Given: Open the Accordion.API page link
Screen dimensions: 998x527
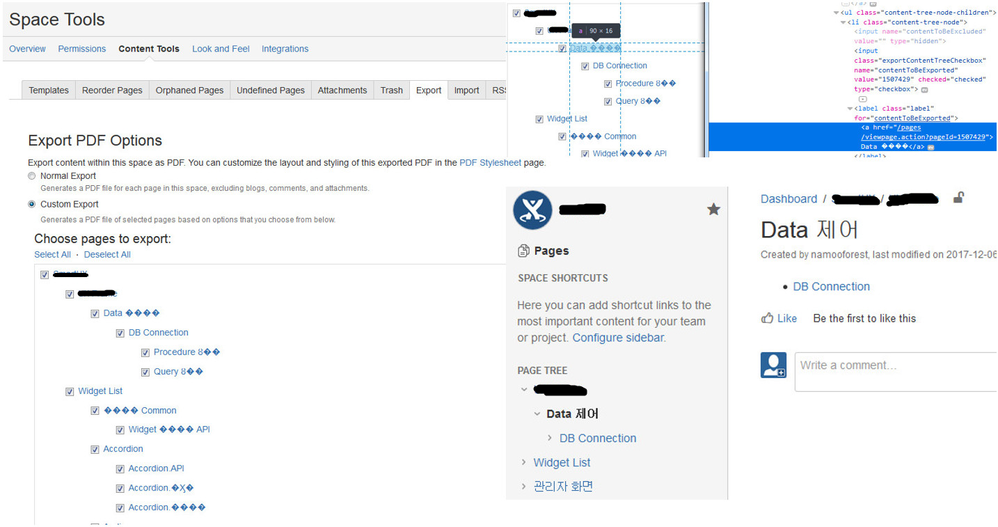Looking at the screenshot, I should pyautogui.click(x=156, y=468).
